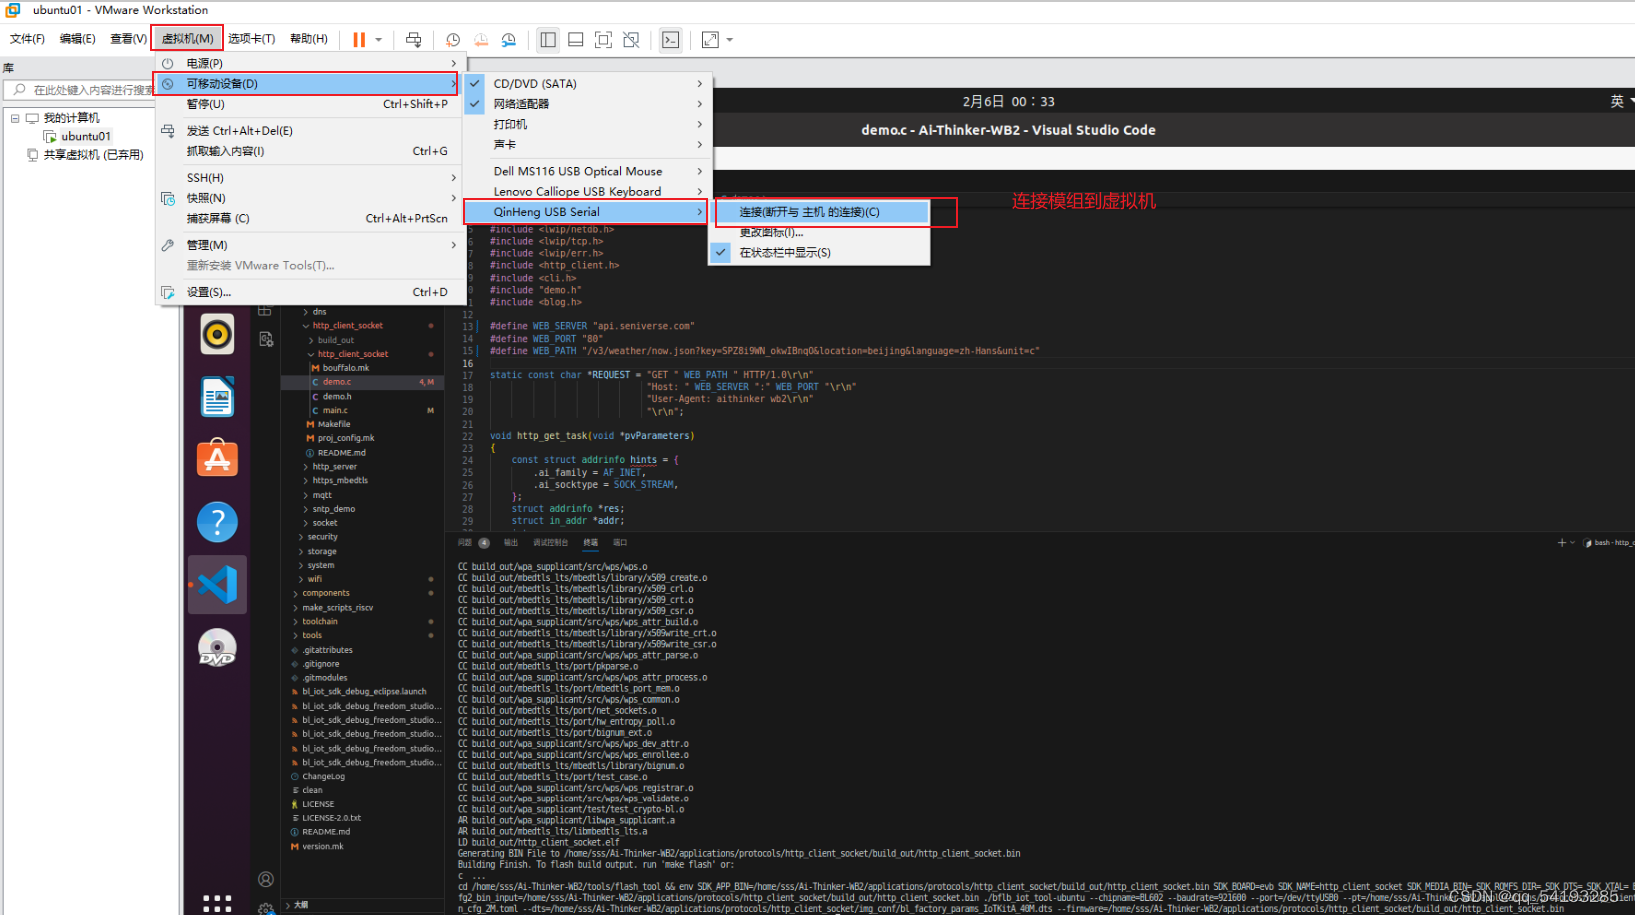Switch to the 输出 panel tab
Viewport: 1635px width, 915px height.
coord(511,543)
